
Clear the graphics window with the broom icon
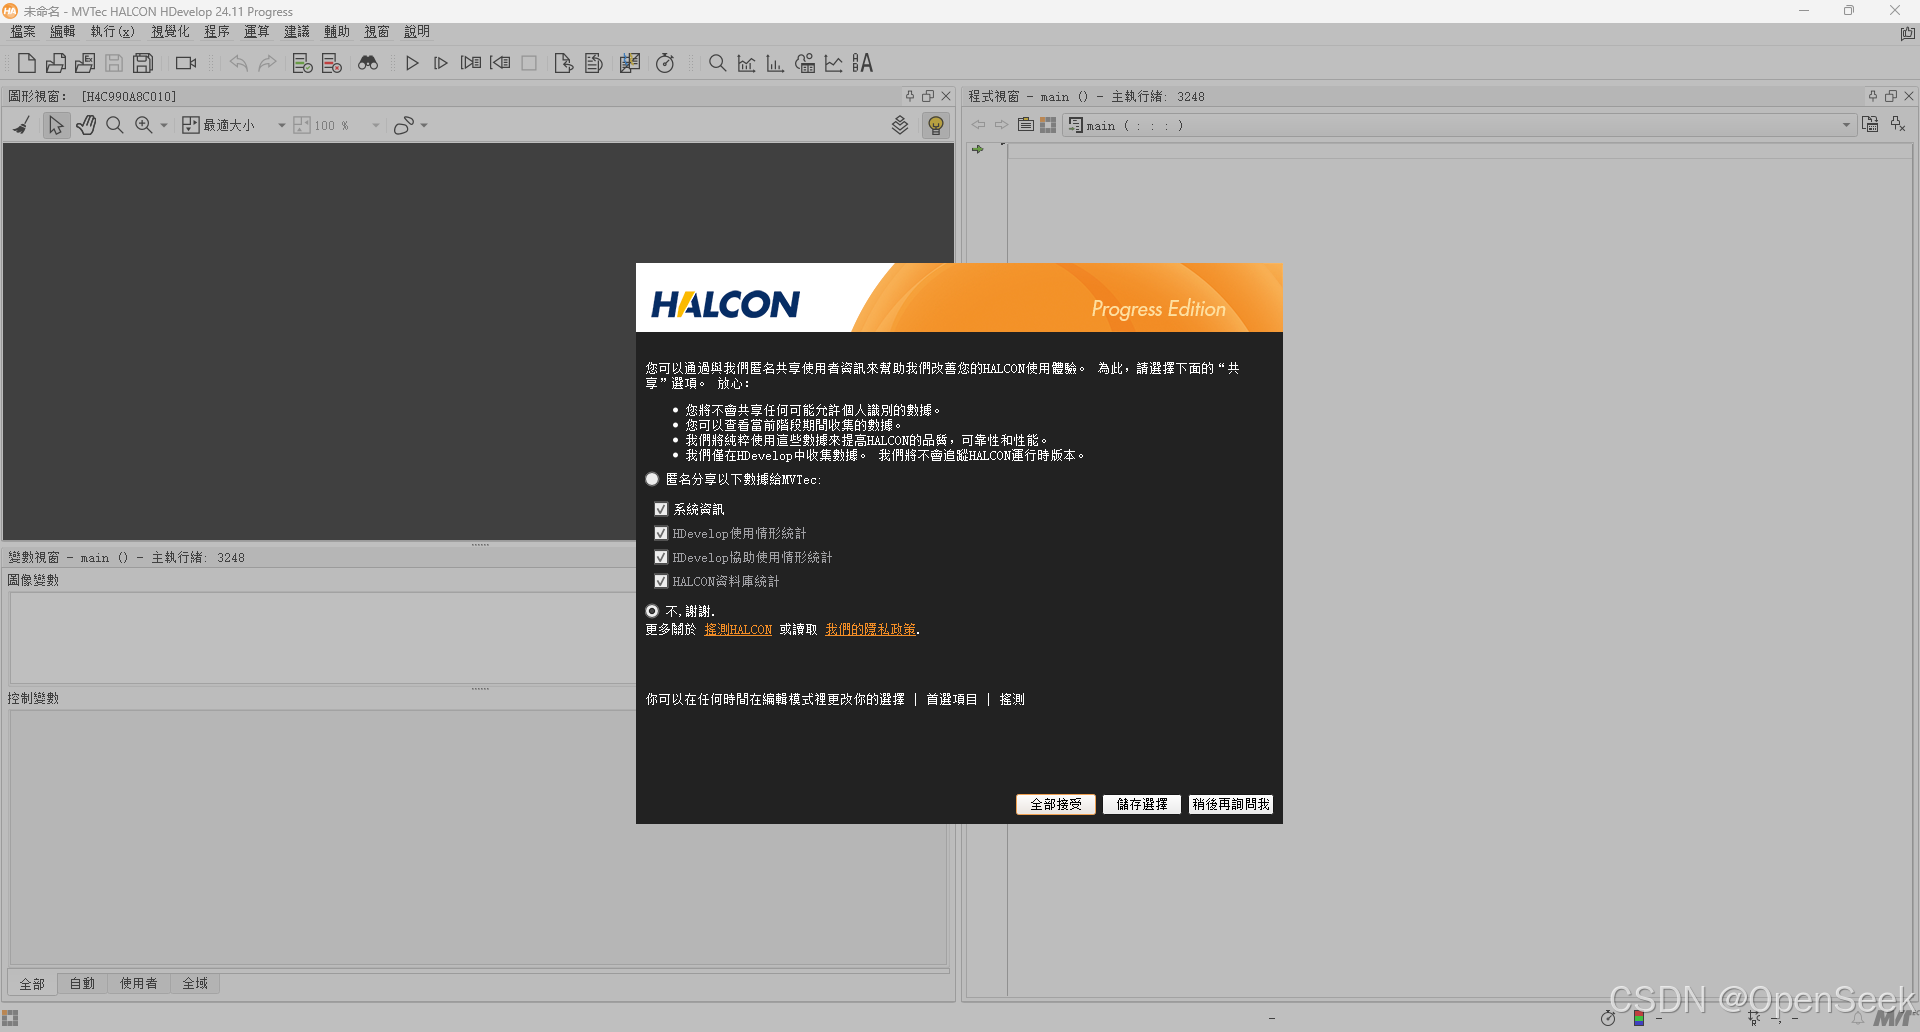[21, 124]
